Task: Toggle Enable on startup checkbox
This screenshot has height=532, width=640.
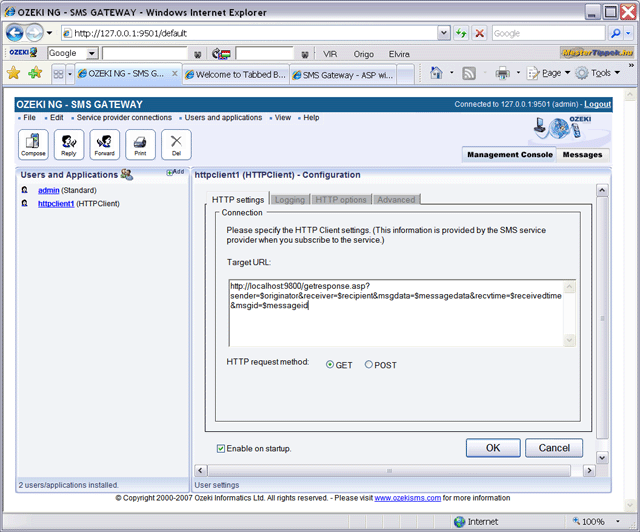Action: pyautogui.click(x=221, y=449)
